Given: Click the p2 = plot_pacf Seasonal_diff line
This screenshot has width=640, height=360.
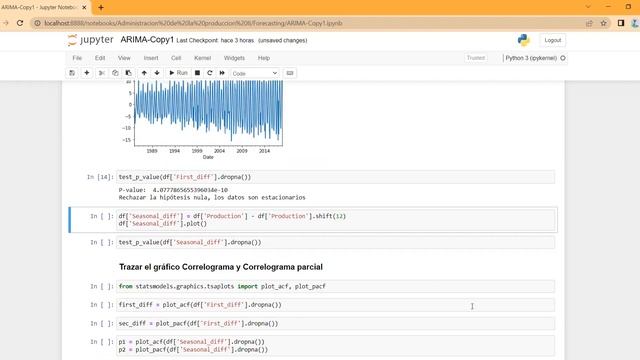Looking at the screenshot, I should click(x=193, y=350).
